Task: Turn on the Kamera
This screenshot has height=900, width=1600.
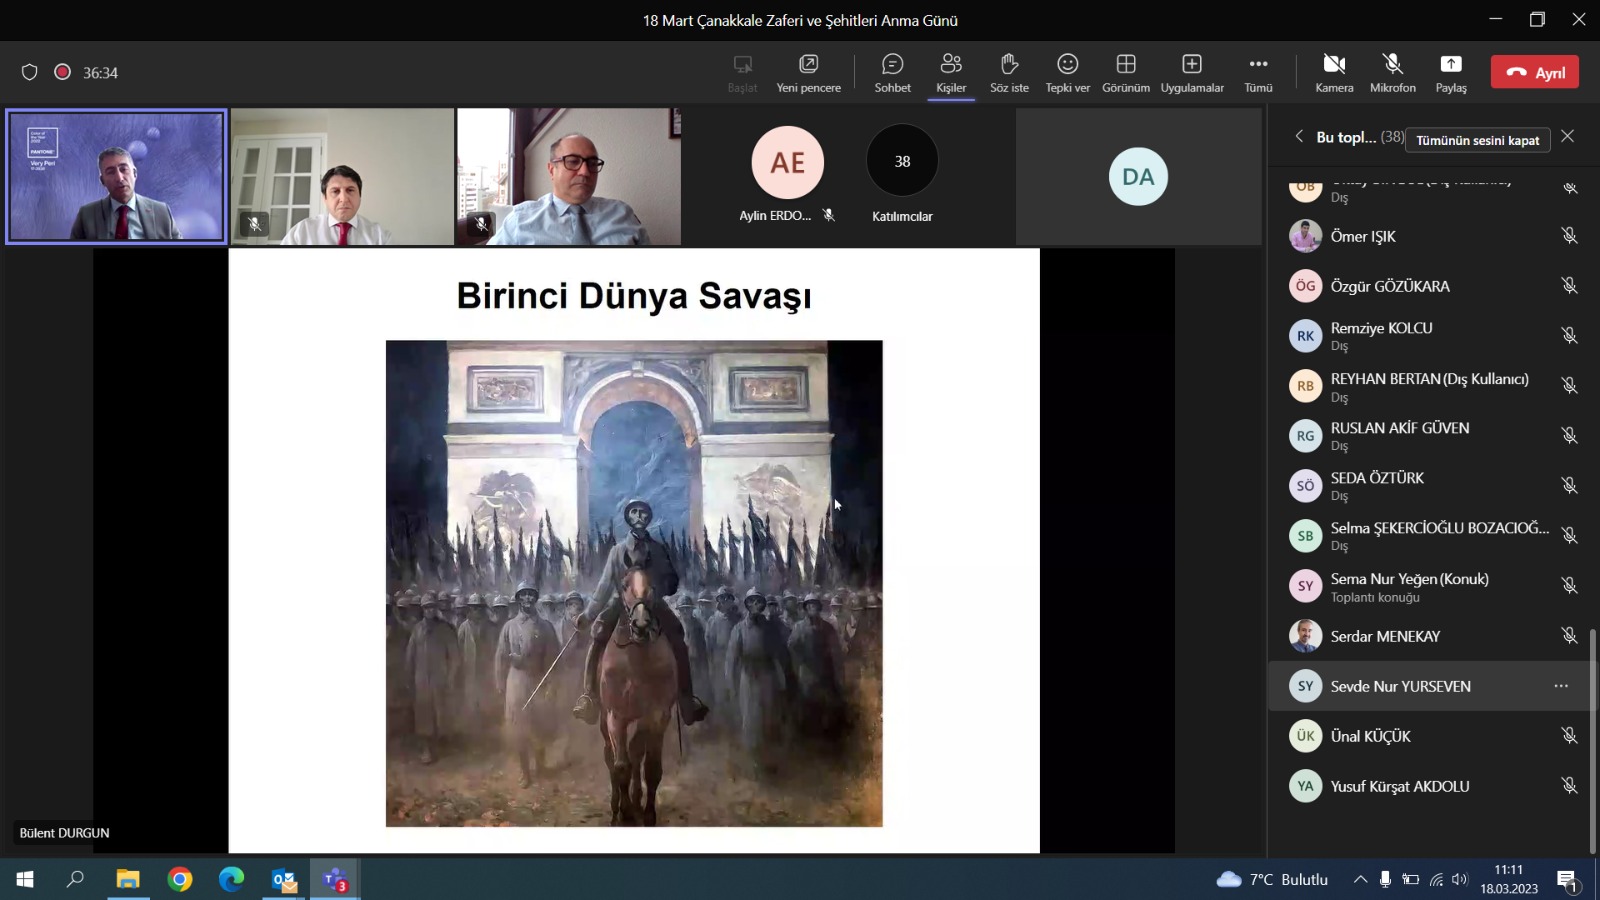Action: 1334,73
